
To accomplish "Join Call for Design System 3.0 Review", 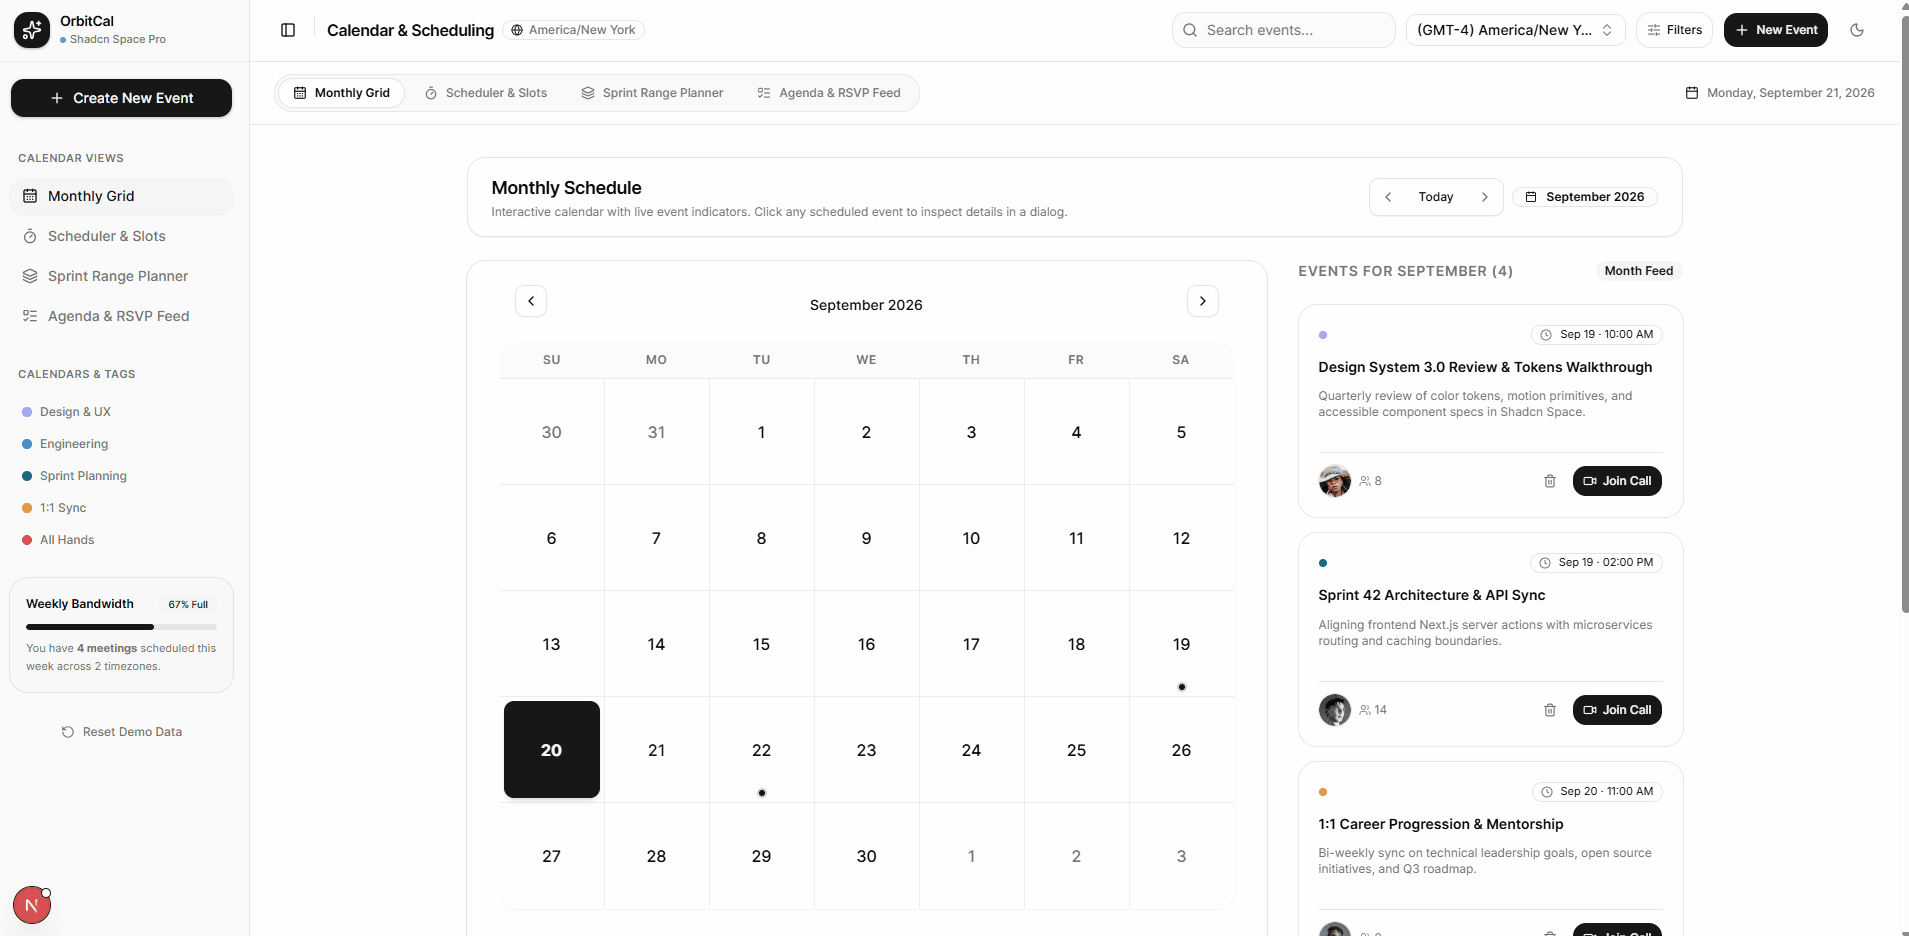I will coord(1617,481).
